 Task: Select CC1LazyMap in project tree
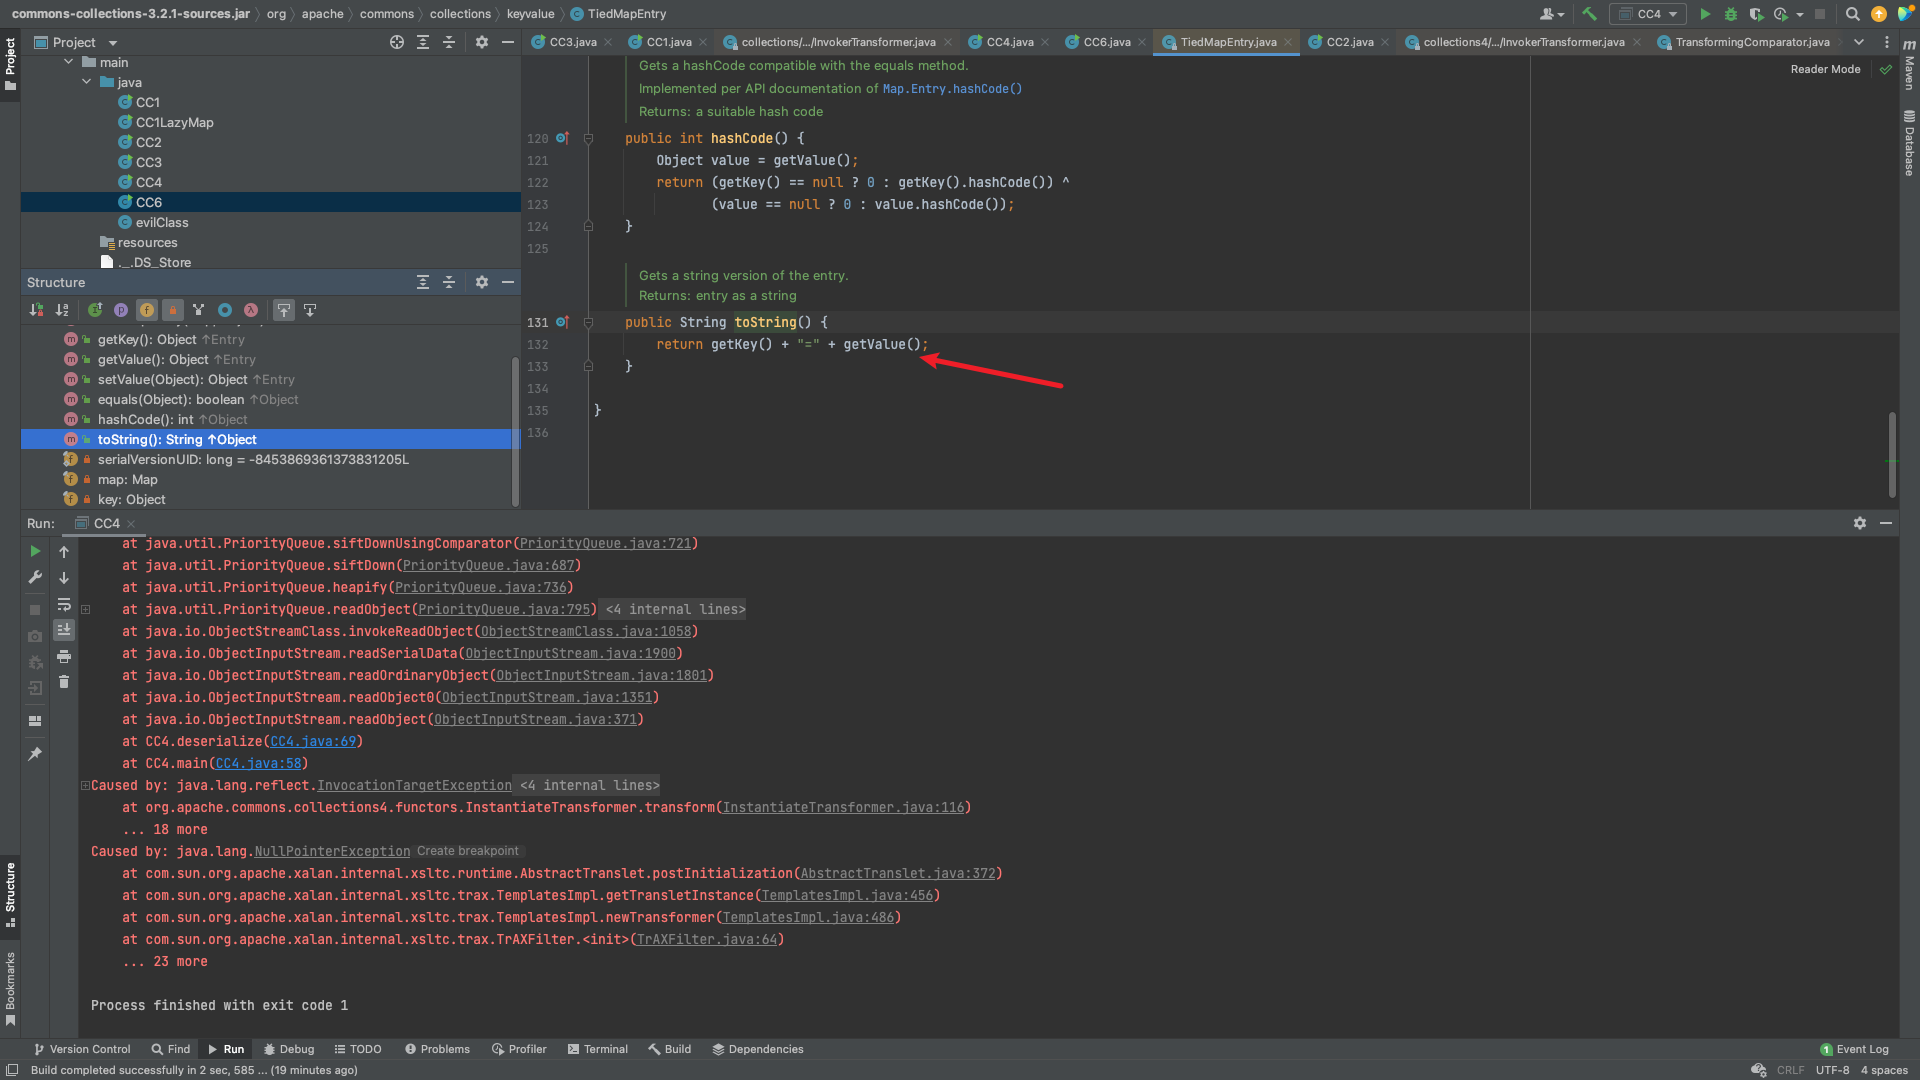click(174, 122)
